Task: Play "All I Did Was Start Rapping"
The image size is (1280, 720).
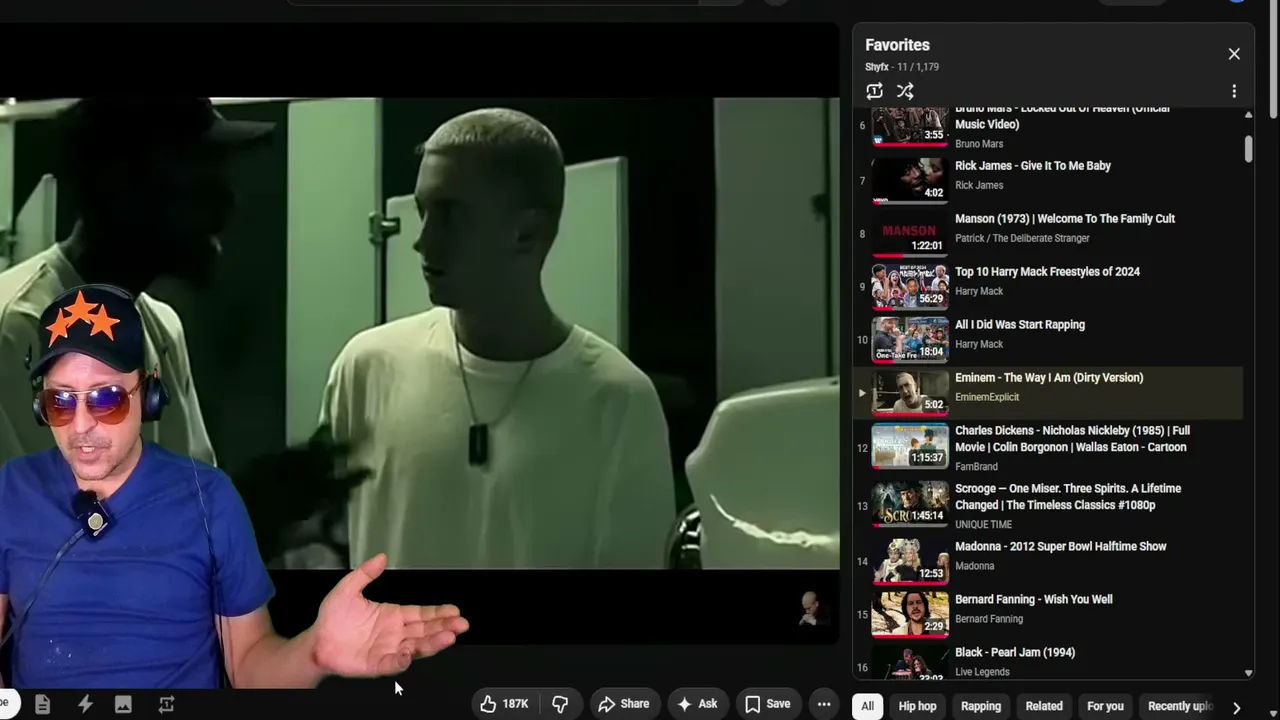Action: [1020, 325]
